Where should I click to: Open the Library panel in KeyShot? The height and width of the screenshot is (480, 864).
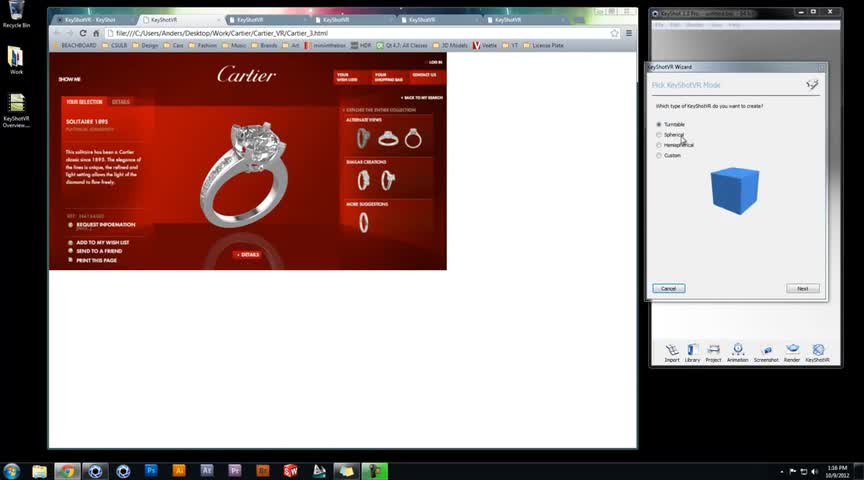point(693,353)
